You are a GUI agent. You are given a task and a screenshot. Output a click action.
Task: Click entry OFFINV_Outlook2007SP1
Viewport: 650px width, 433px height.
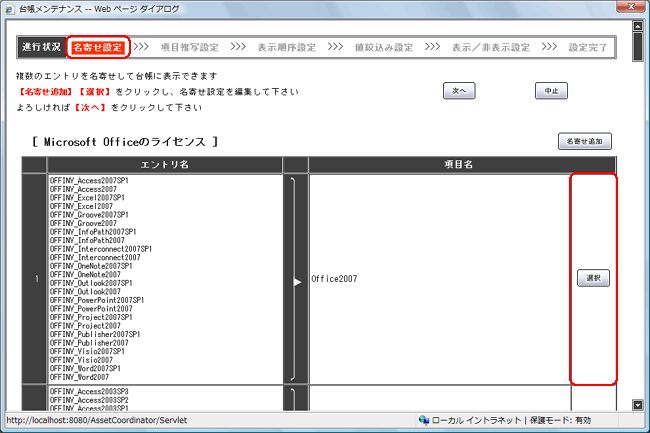[x=91, y=283]
